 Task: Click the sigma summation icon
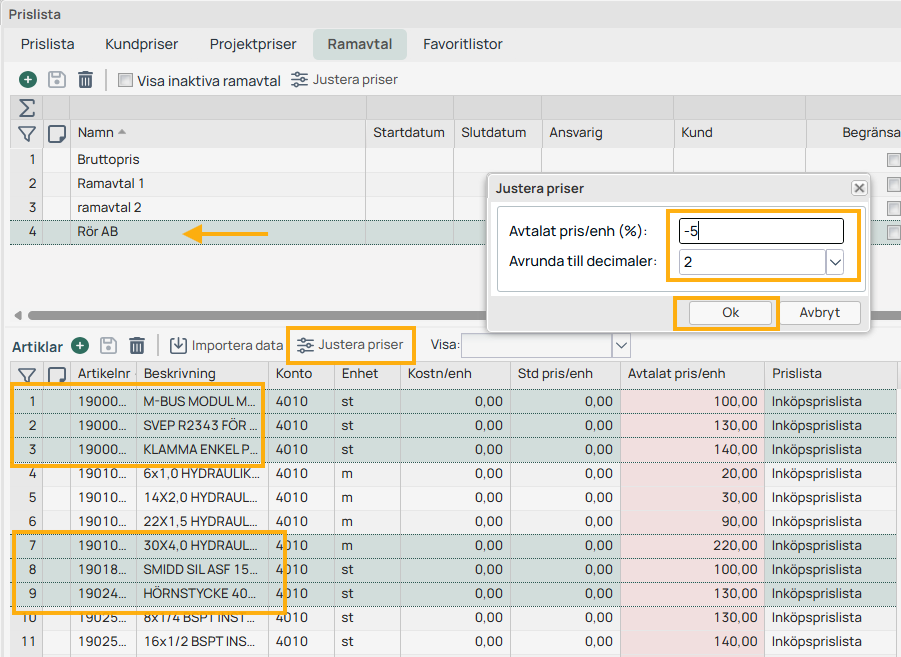(27, 108)
